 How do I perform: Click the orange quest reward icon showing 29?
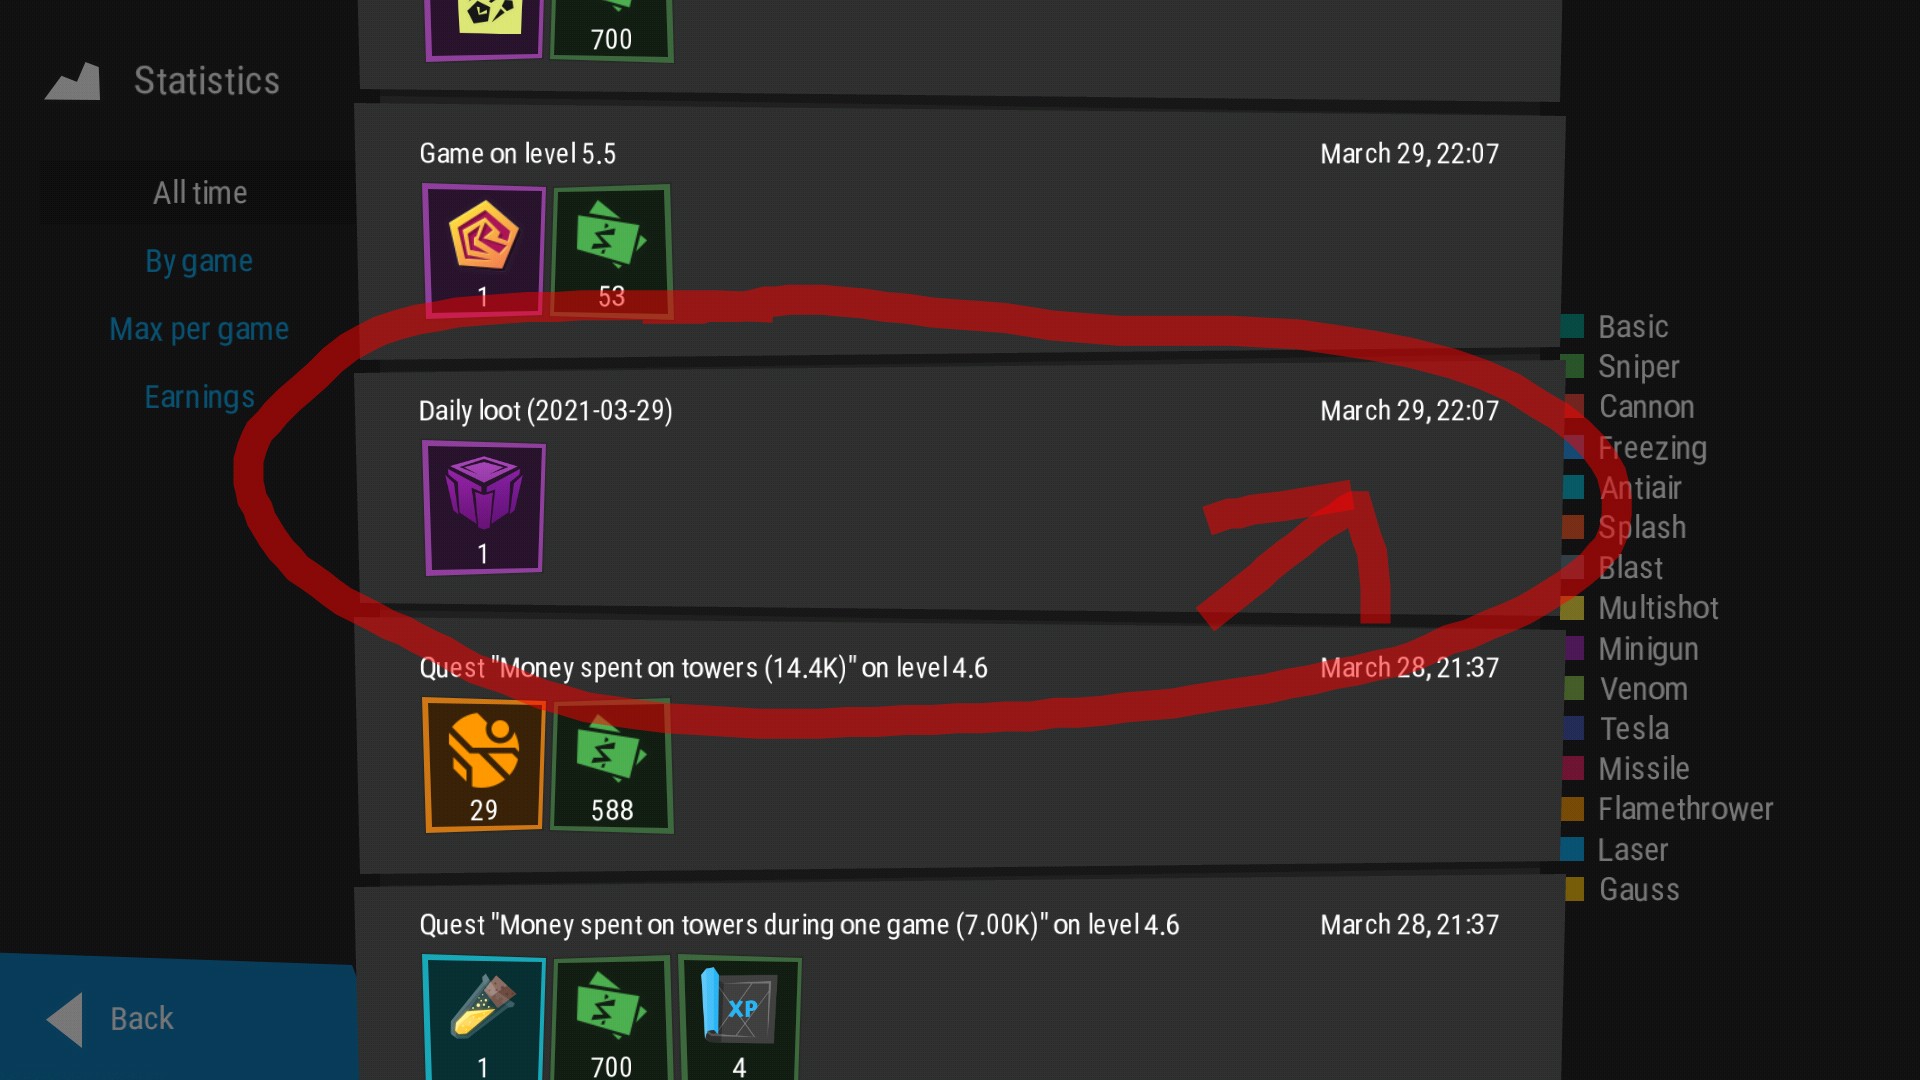(x=484, y=765)
